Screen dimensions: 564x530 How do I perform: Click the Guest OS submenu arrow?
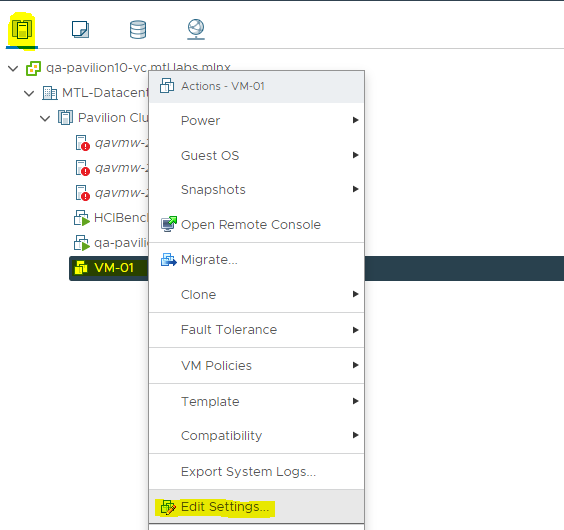click(x=355, y=155)
